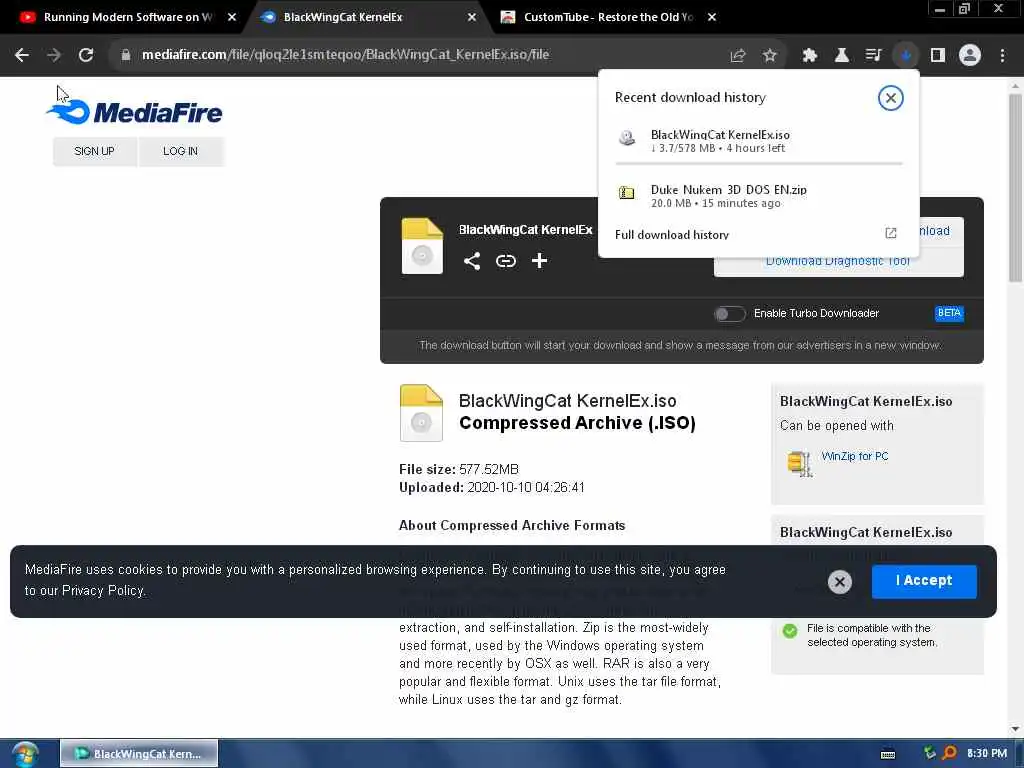1024x768 pixels.
Task: Open BlackWingCat KernelEx.iso download entry
Action: click(x=758, y=141)
